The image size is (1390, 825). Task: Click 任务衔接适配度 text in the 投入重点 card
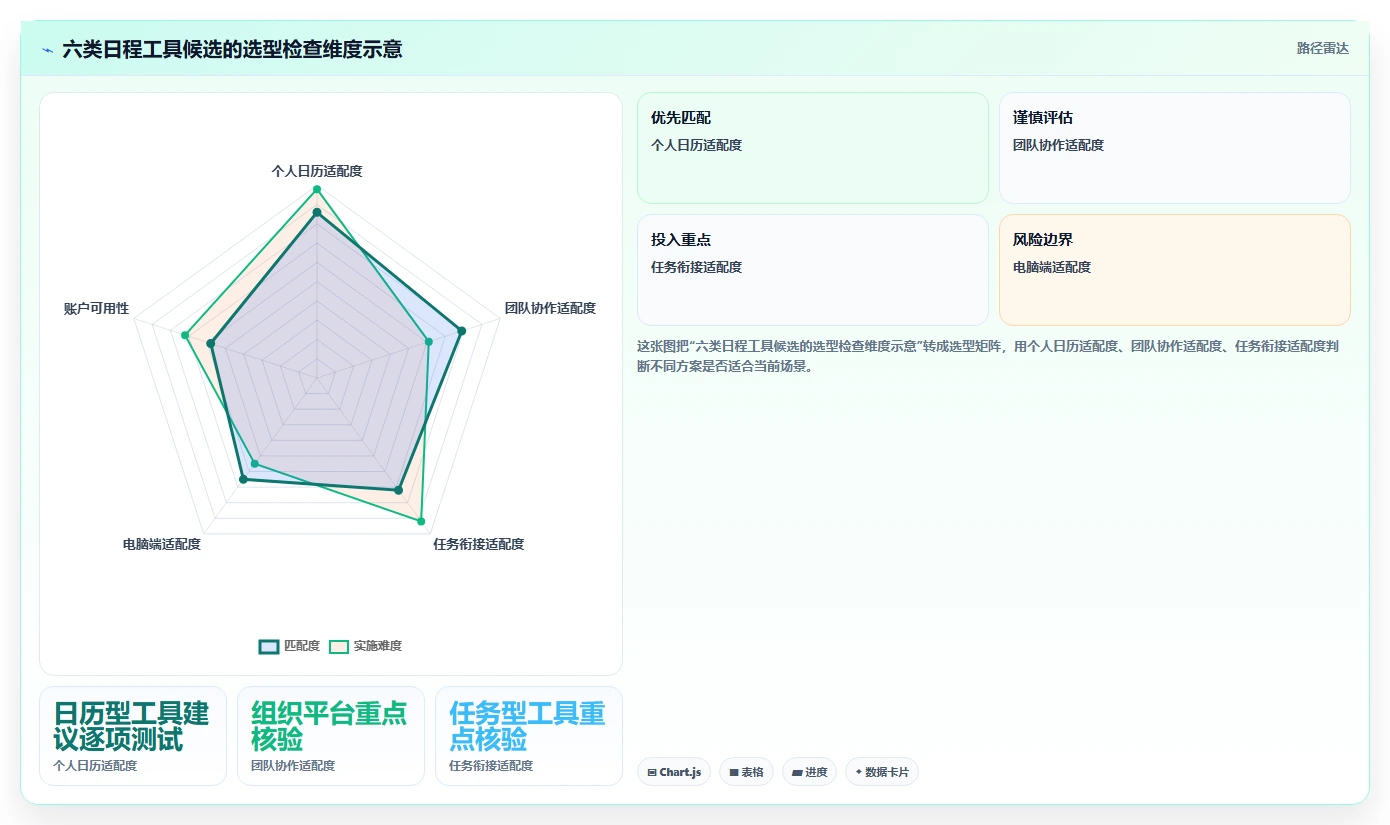point(697,267)
